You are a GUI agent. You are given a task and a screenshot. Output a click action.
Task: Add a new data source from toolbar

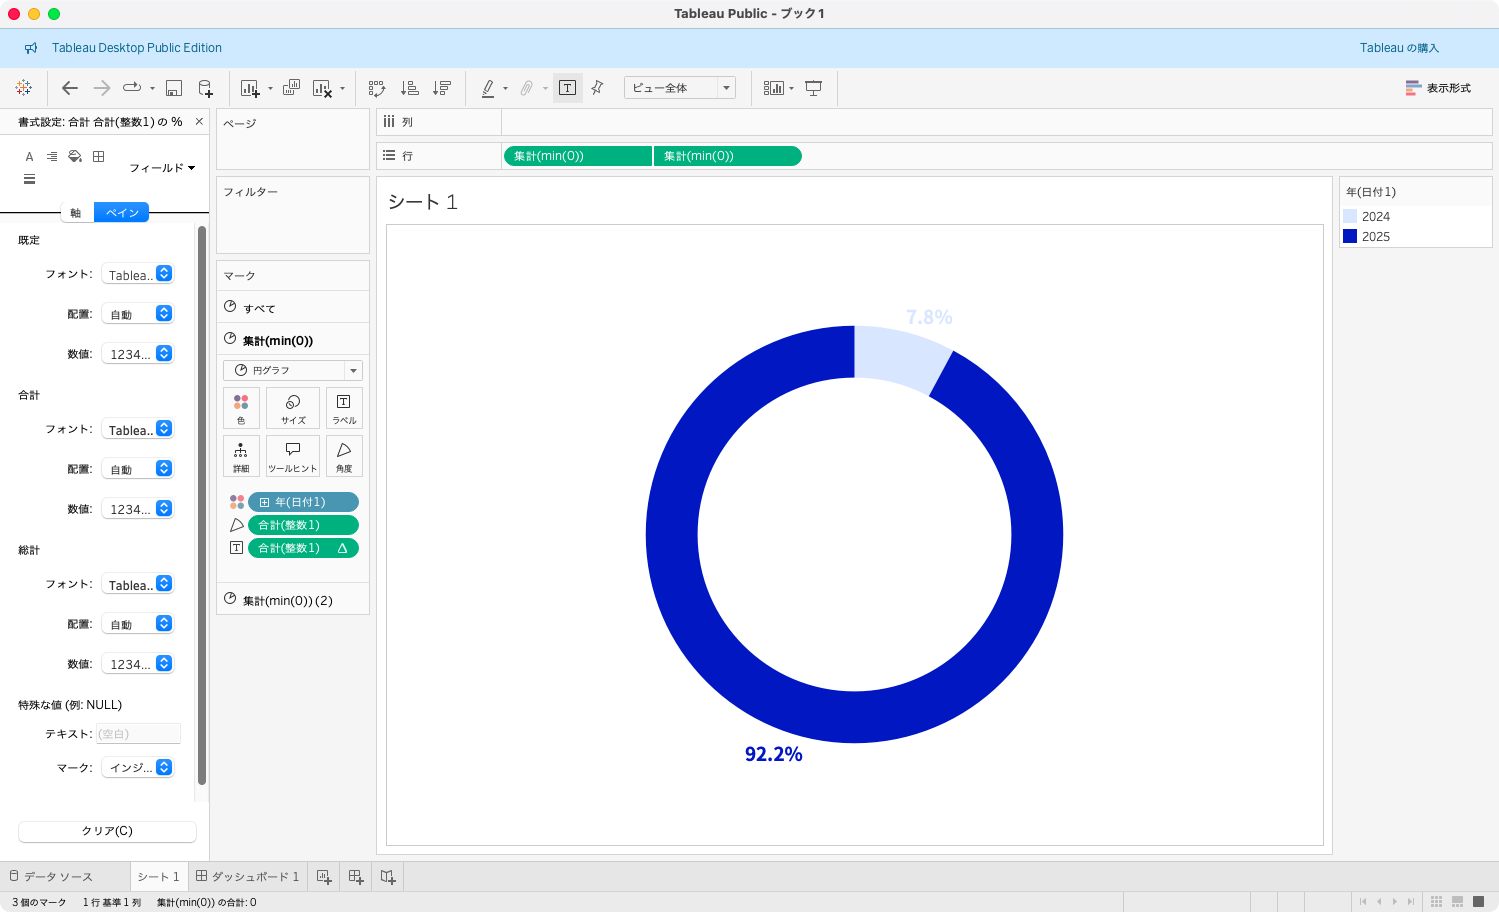205,88
